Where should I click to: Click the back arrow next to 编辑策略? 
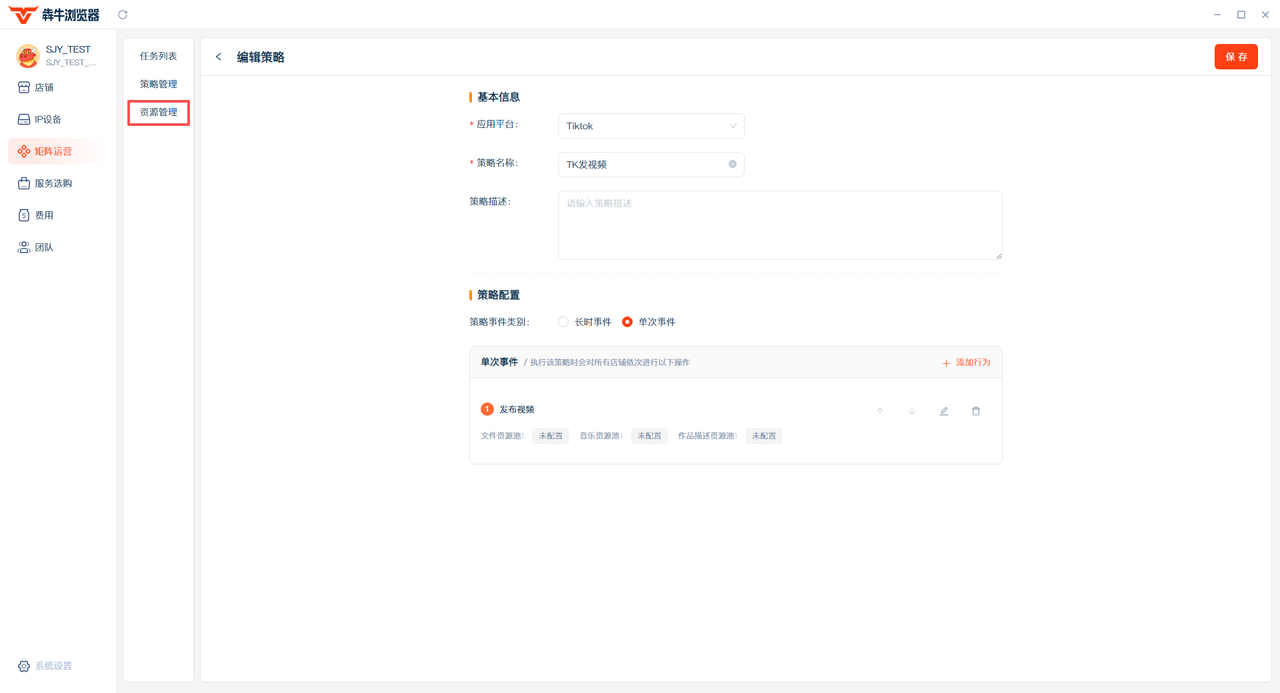coord(219,57)
